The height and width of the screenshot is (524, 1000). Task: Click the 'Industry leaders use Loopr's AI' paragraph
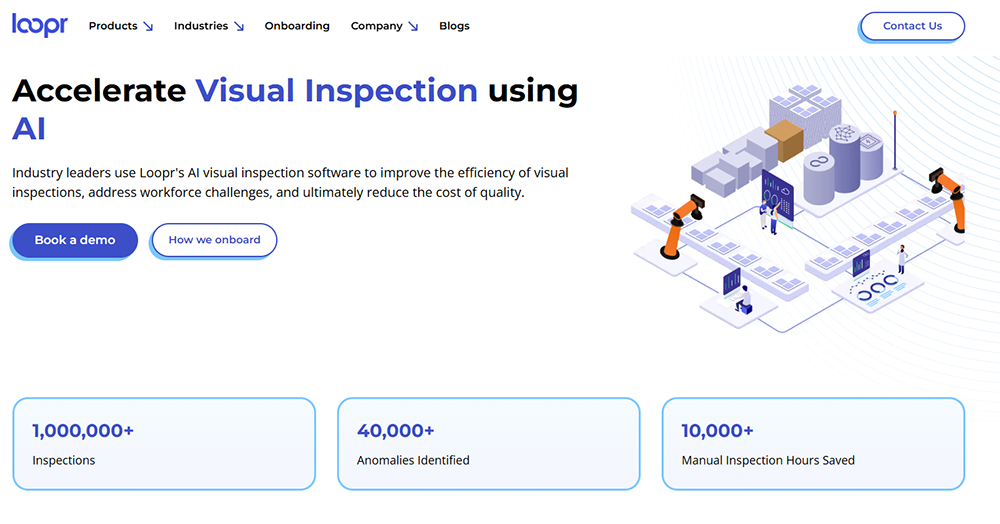[290, 182]
